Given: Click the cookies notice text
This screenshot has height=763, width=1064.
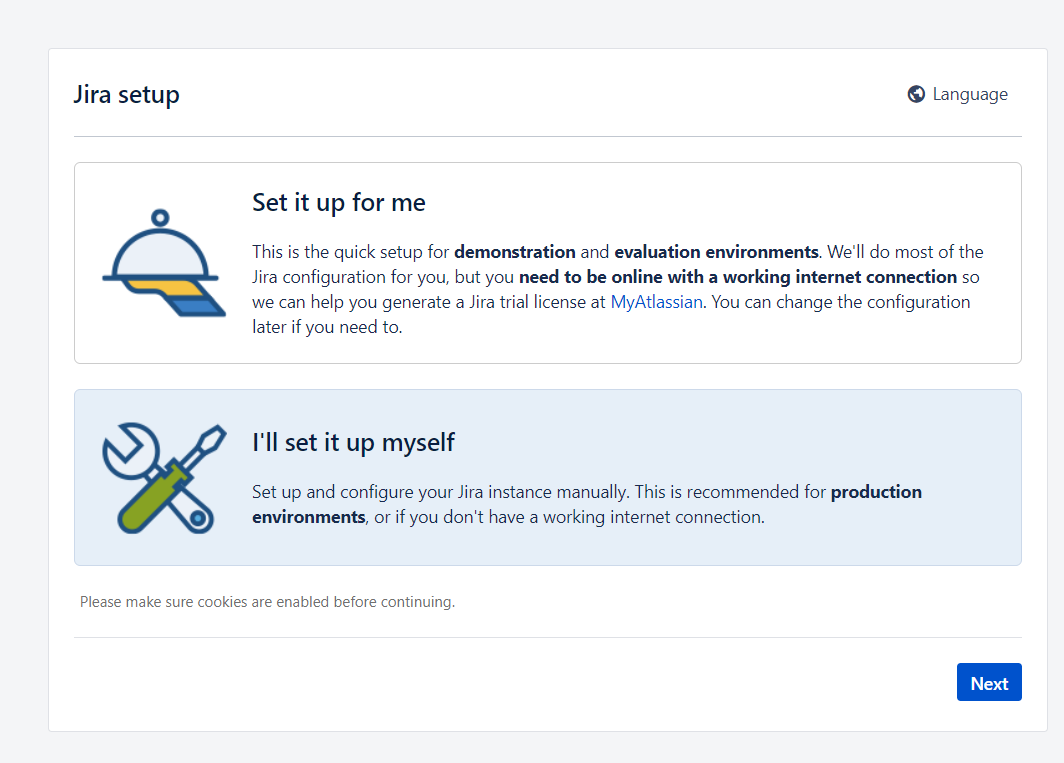Looking at the screenshot, I should point(266,601).
